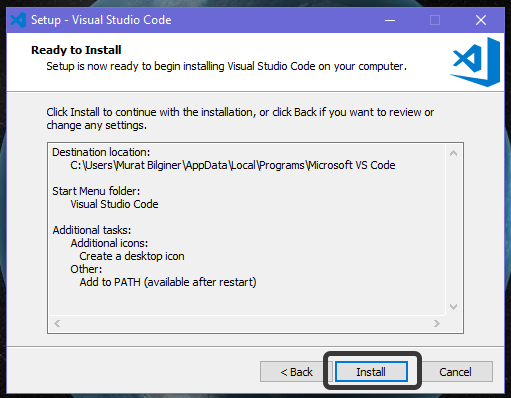The image size is (511, 398).
Task: Click the small VS Code icon in title bar
Action: (18, 20)
